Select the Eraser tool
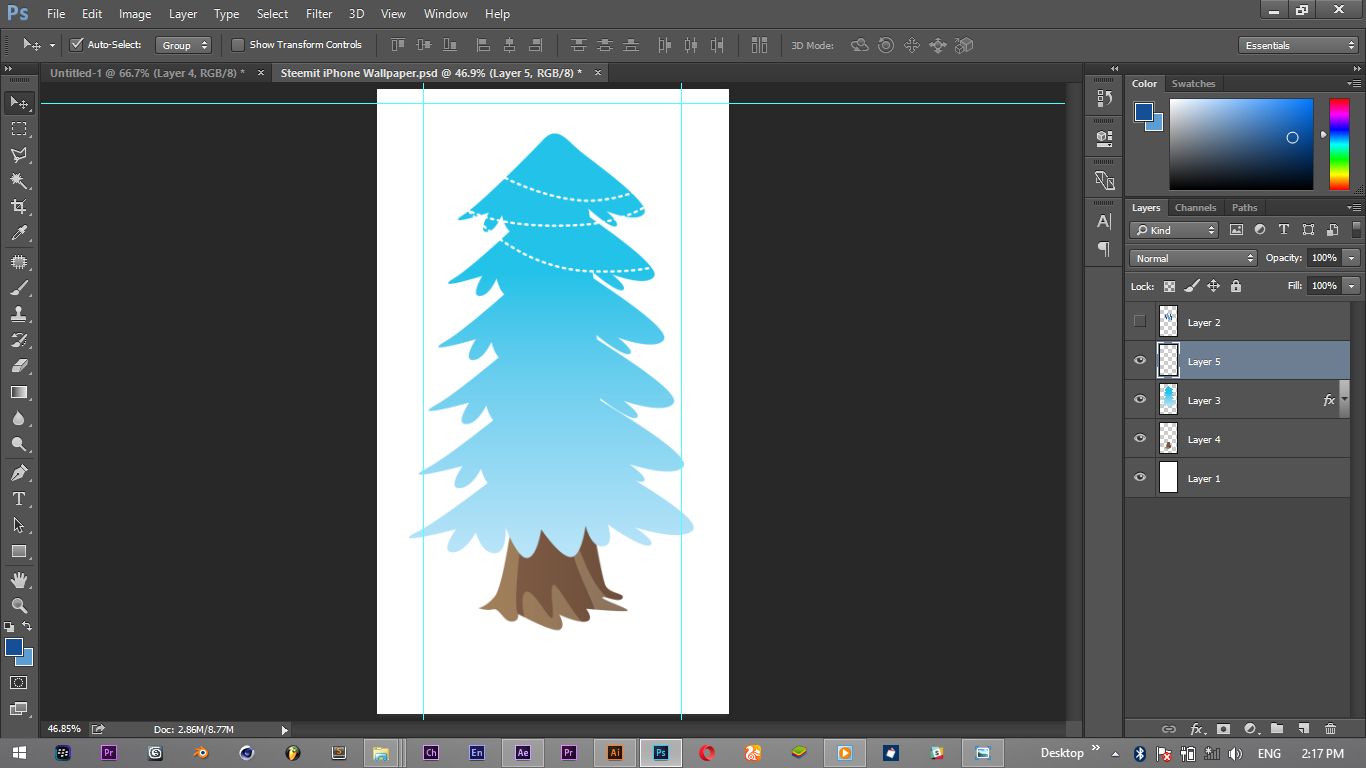1366x768 pixels. pyautogui.click(x=19, y=366)
